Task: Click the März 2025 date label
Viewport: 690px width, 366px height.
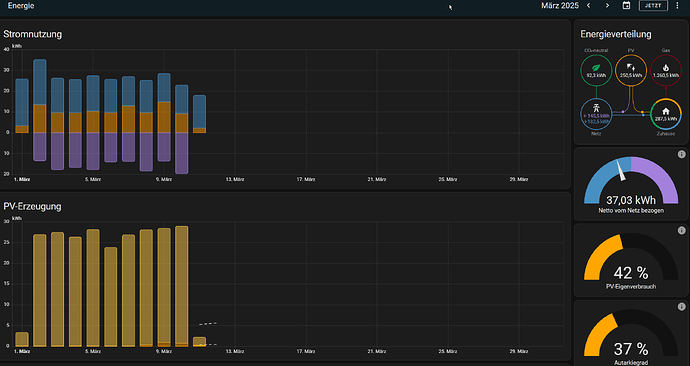Action: tap(560, 6)
